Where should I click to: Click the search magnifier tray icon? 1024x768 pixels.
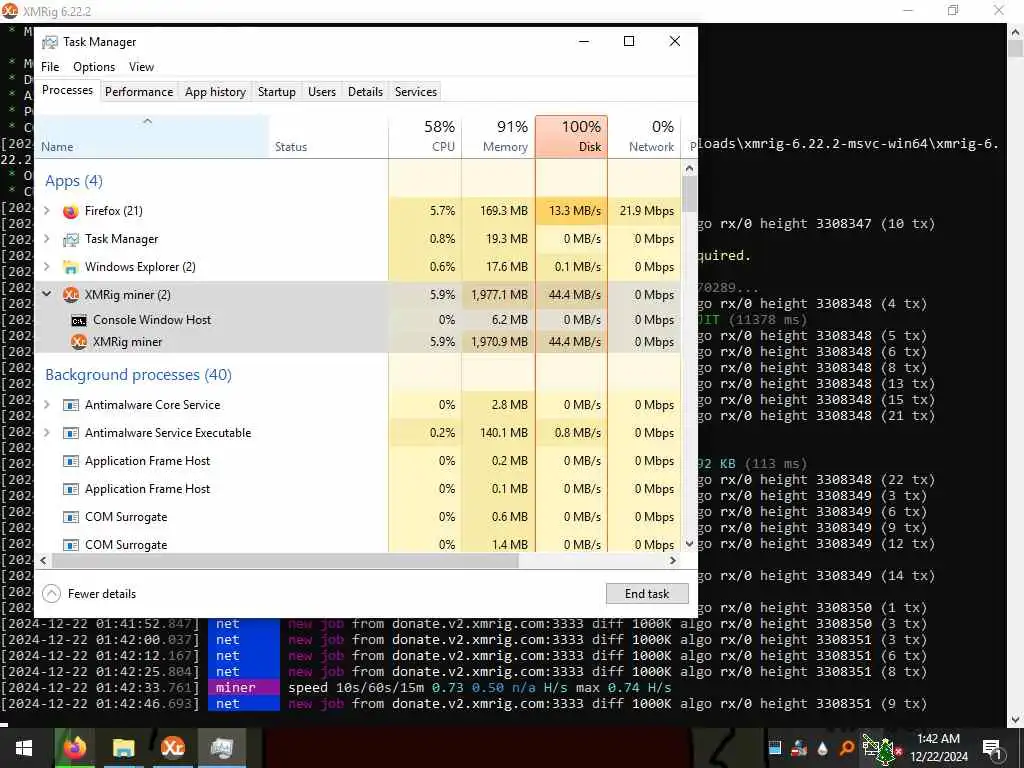click(x=846, y=748)
